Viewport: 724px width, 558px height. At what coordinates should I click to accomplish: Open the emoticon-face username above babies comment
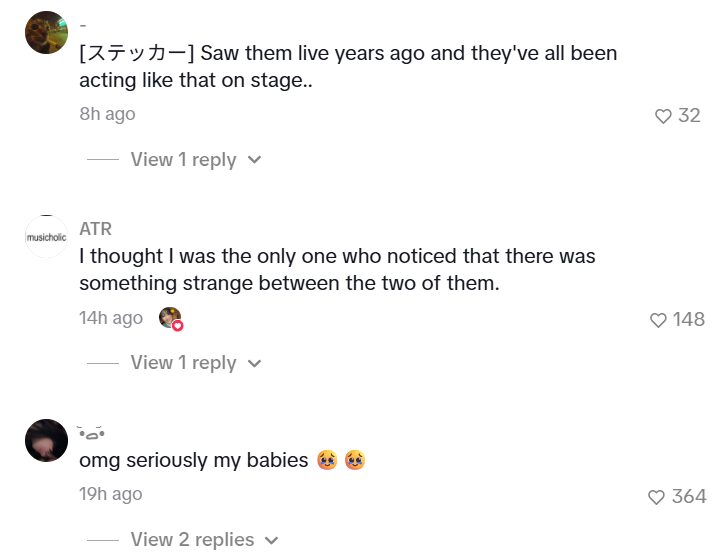click(91, 433)
